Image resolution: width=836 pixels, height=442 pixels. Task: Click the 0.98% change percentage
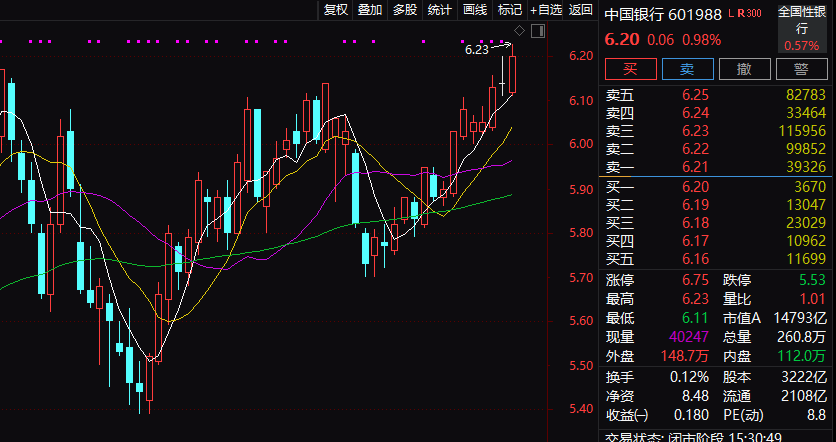pos(702,40)
